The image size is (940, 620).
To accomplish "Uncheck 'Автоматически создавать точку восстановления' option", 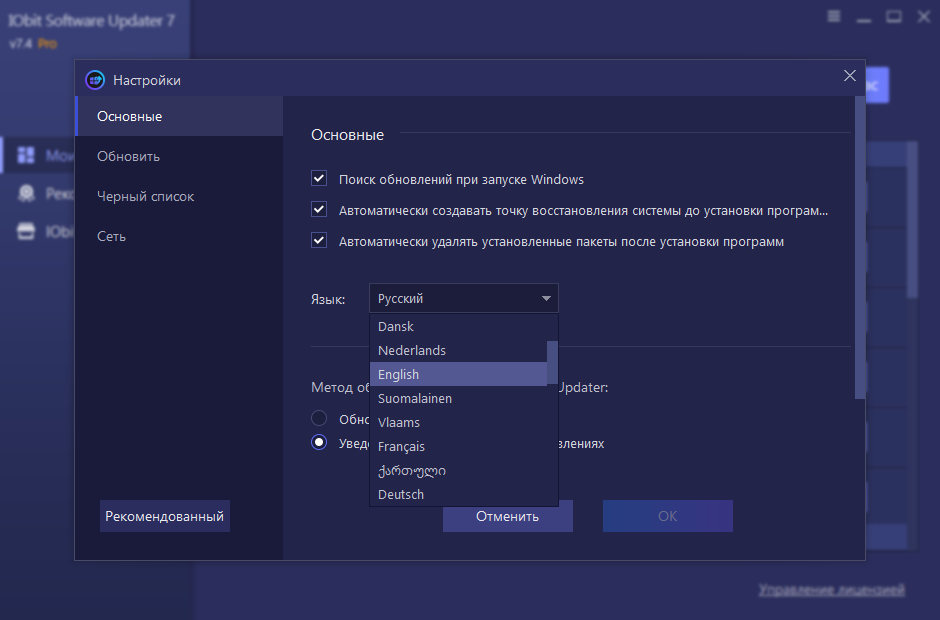I will pos(319,210).
